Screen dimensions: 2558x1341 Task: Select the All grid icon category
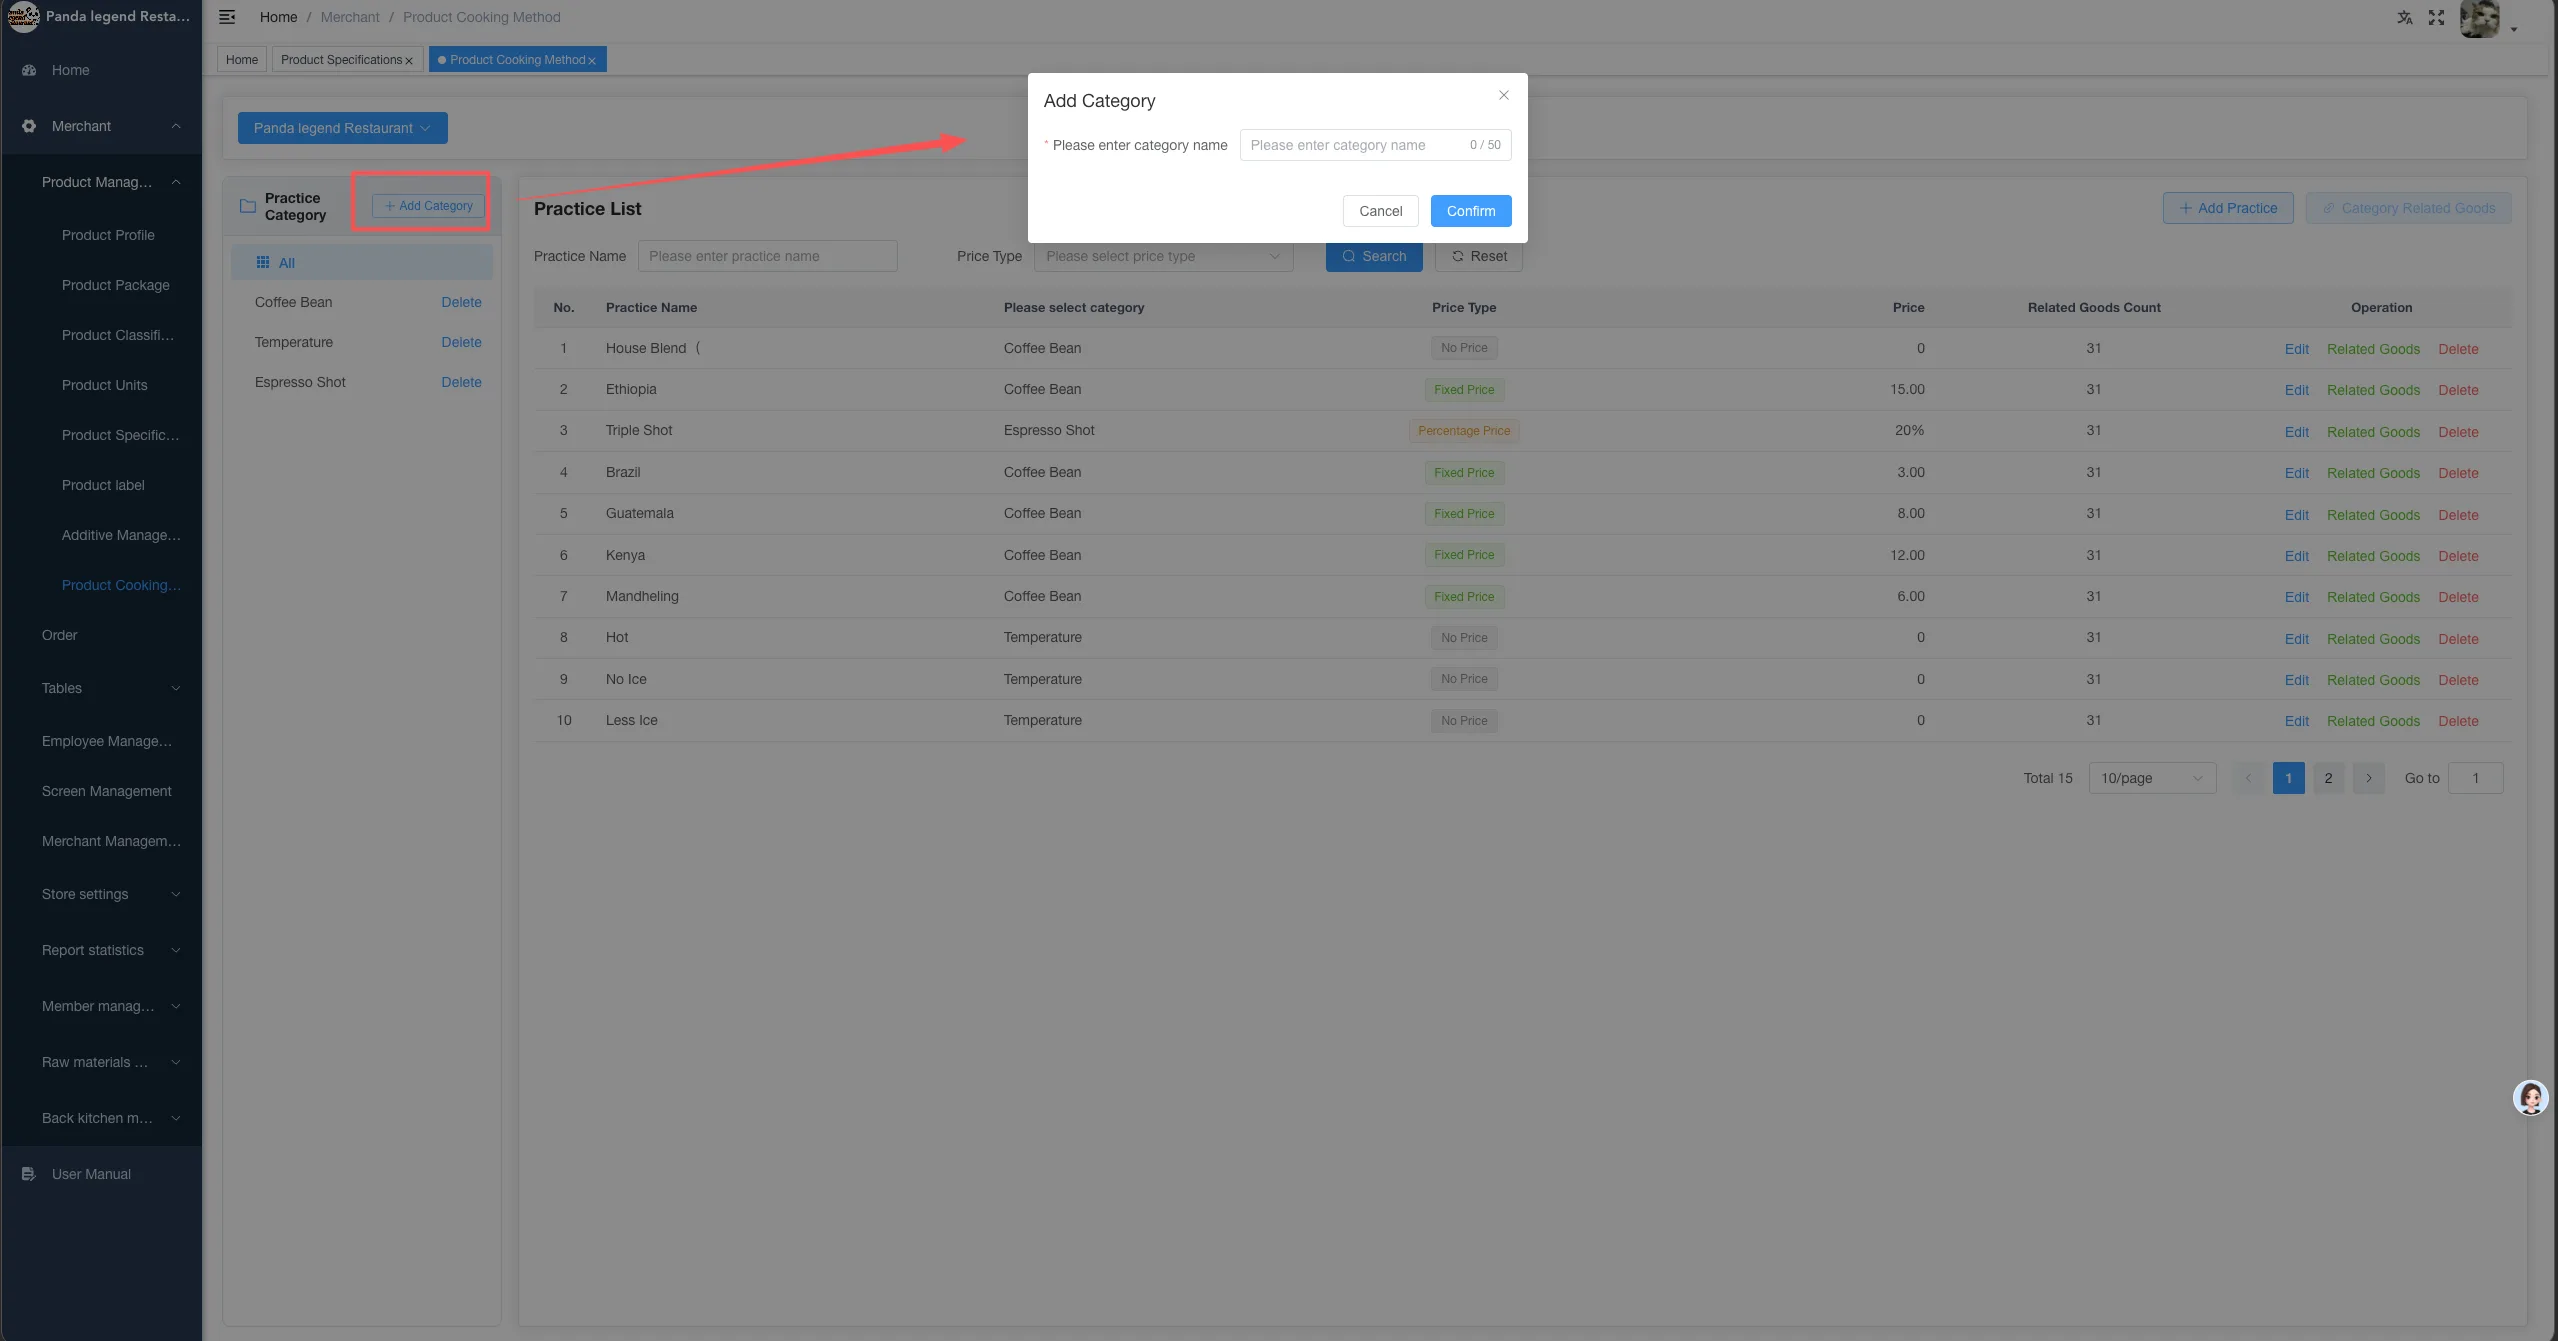pyautogui.click(x=263, y=262)
